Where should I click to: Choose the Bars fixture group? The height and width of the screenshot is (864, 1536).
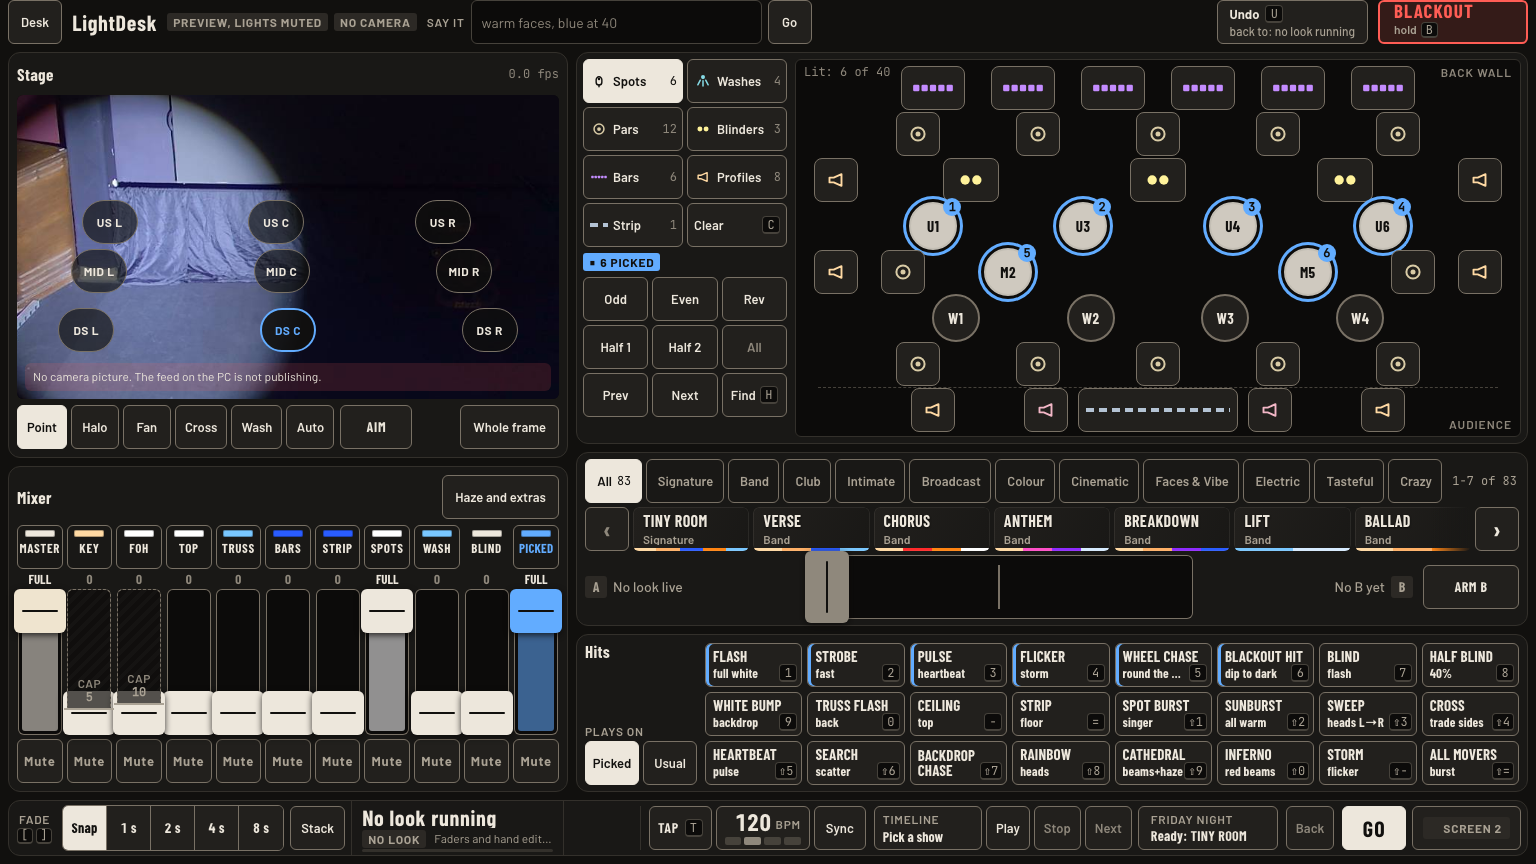click(633, 177)
